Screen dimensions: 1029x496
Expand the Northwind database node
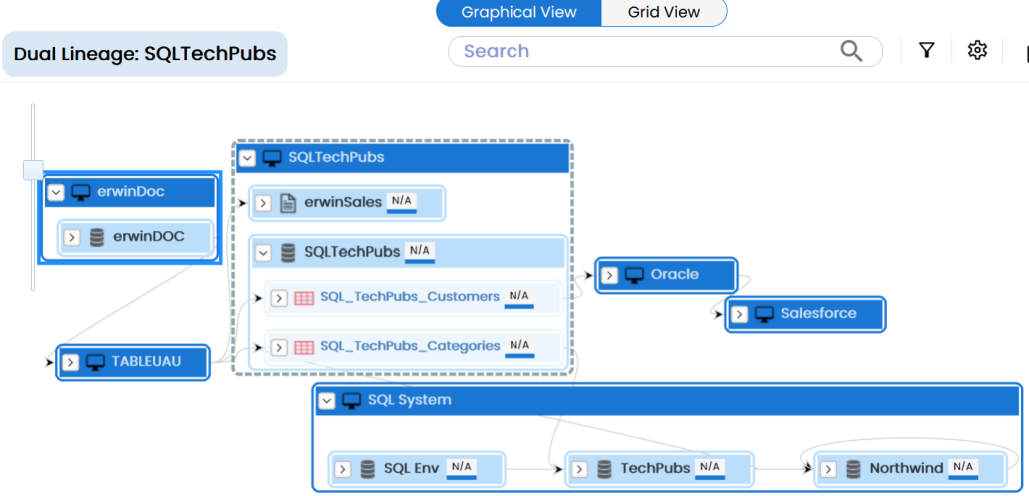[829, 470]
